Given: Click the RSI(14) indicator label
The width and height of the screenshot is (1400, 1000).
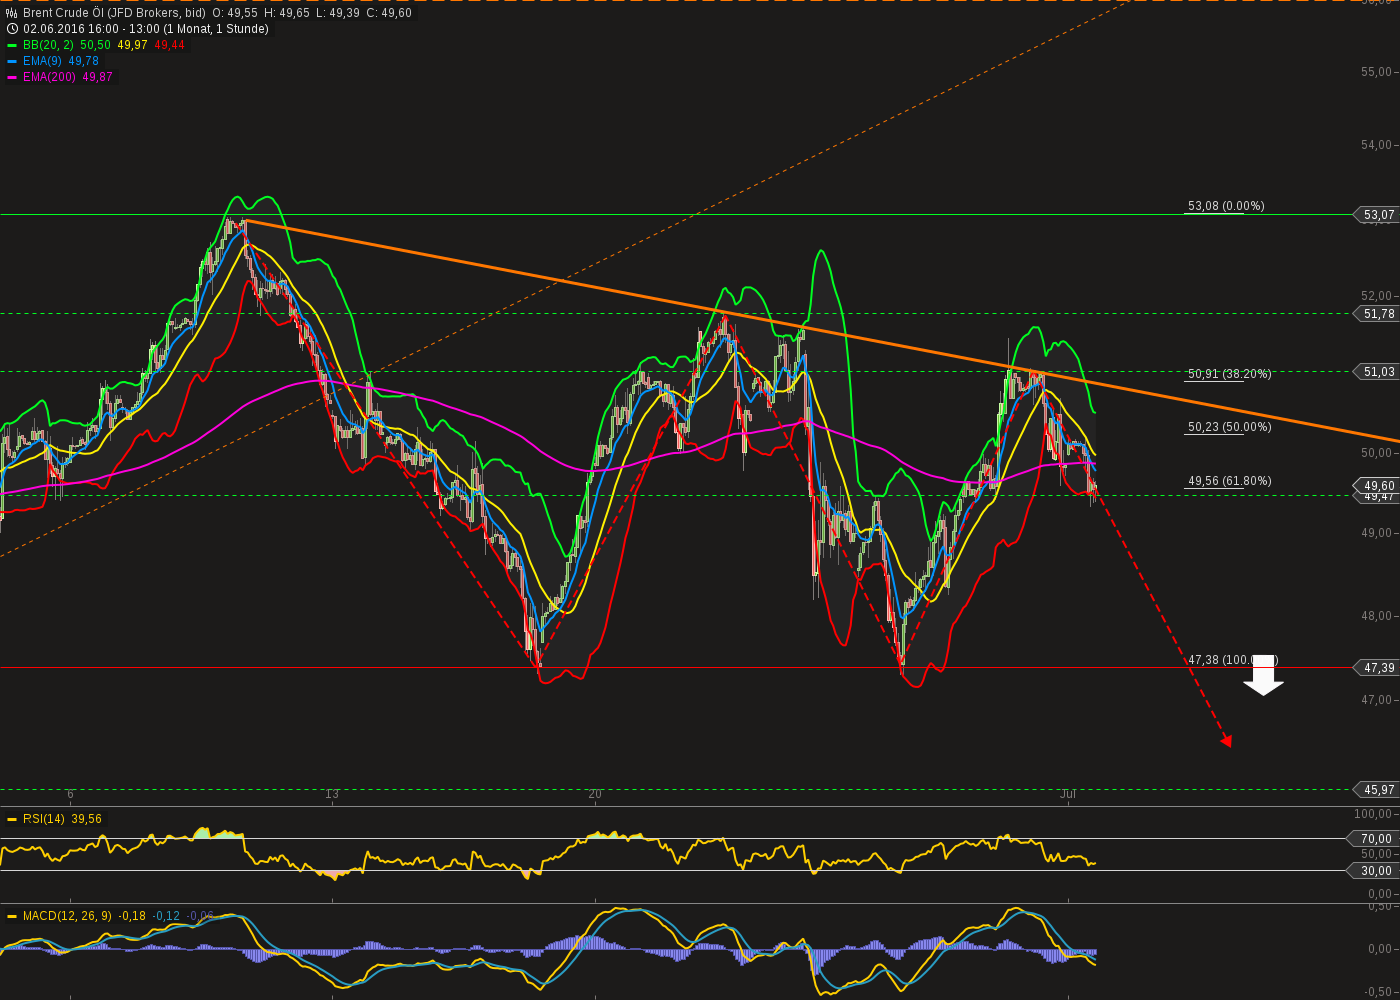Looking at the screenshot, I should point(45,819).
